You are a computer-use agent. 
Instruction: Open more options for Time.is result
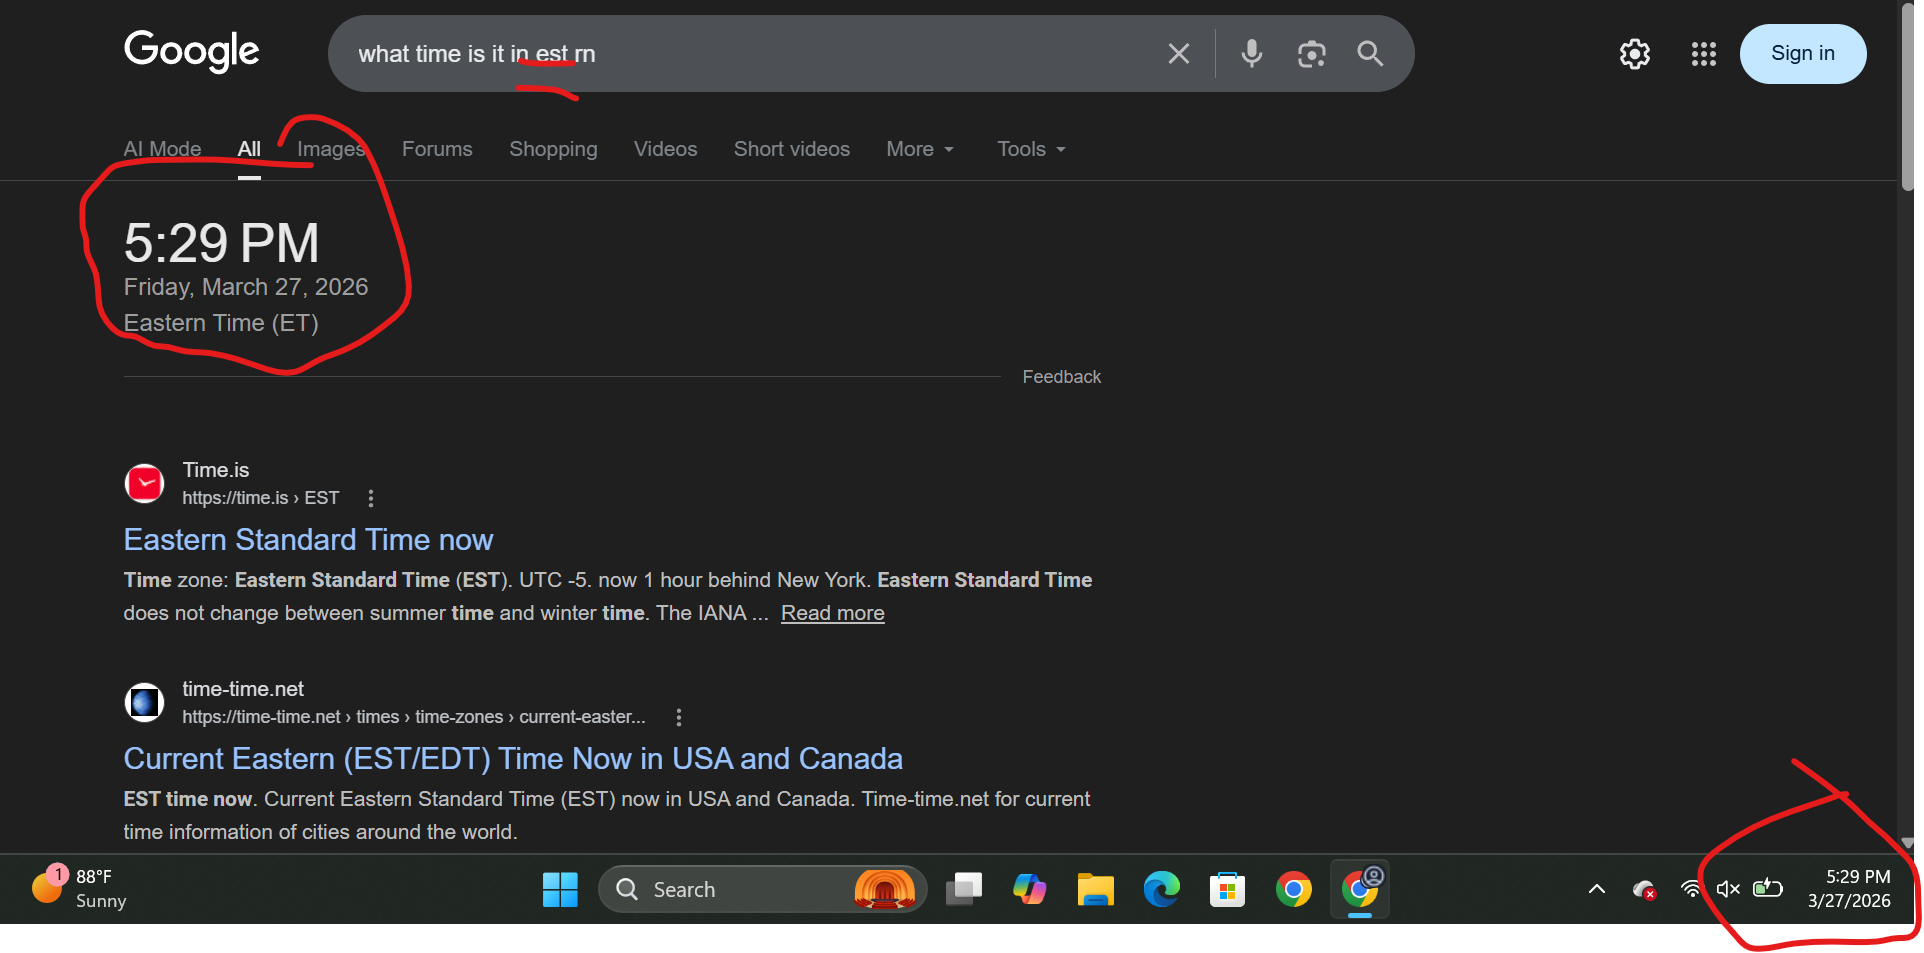[x=371, y=498]
